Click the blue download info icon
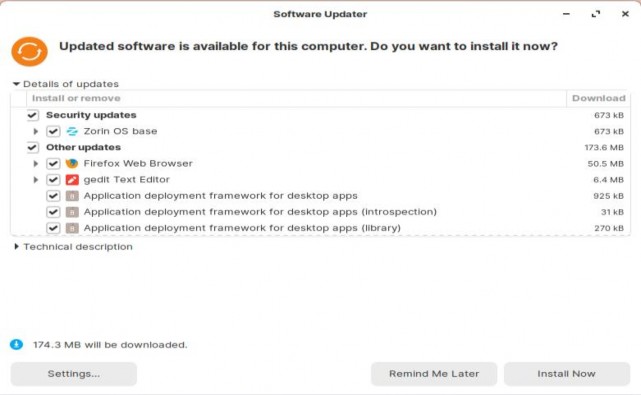The image size is (641, 395). (x=16, y=345)
